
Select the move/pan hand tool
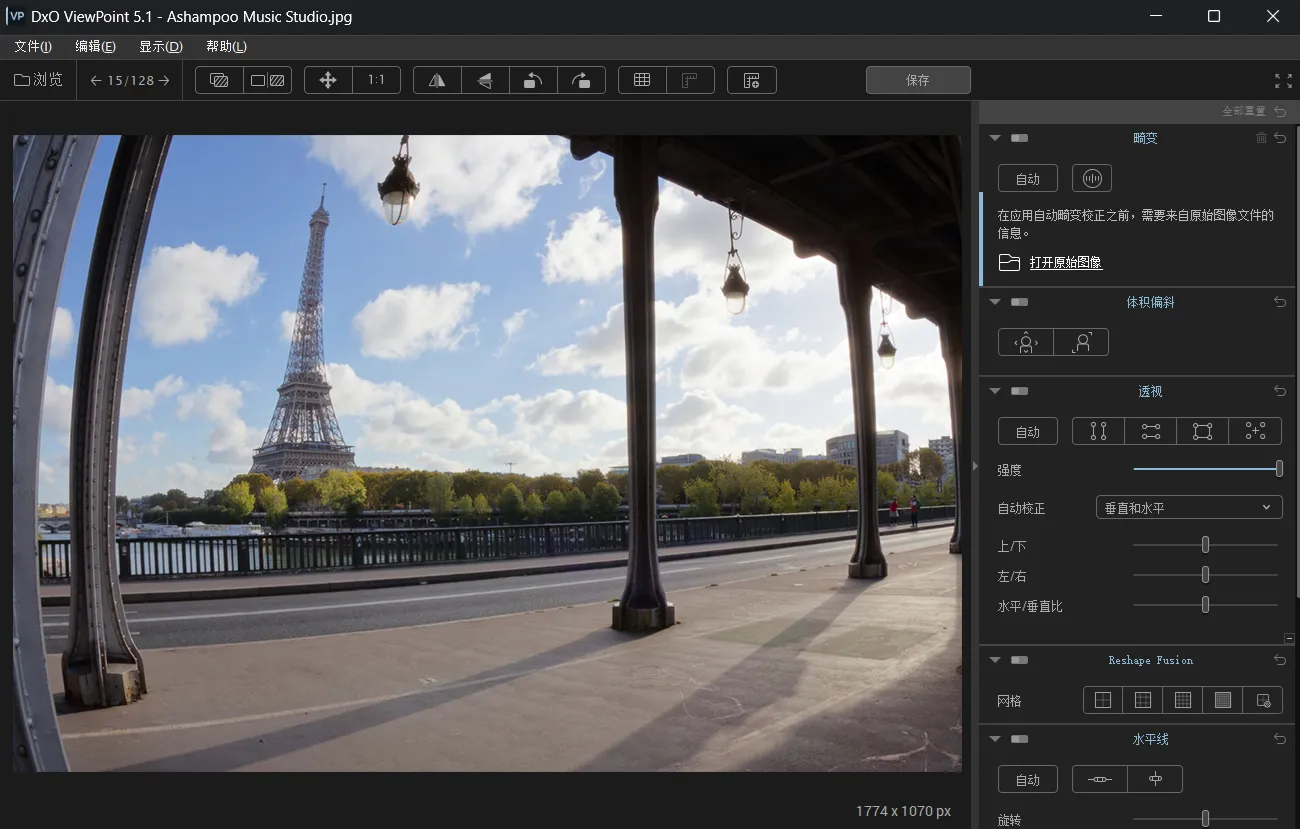click(328, 80)
